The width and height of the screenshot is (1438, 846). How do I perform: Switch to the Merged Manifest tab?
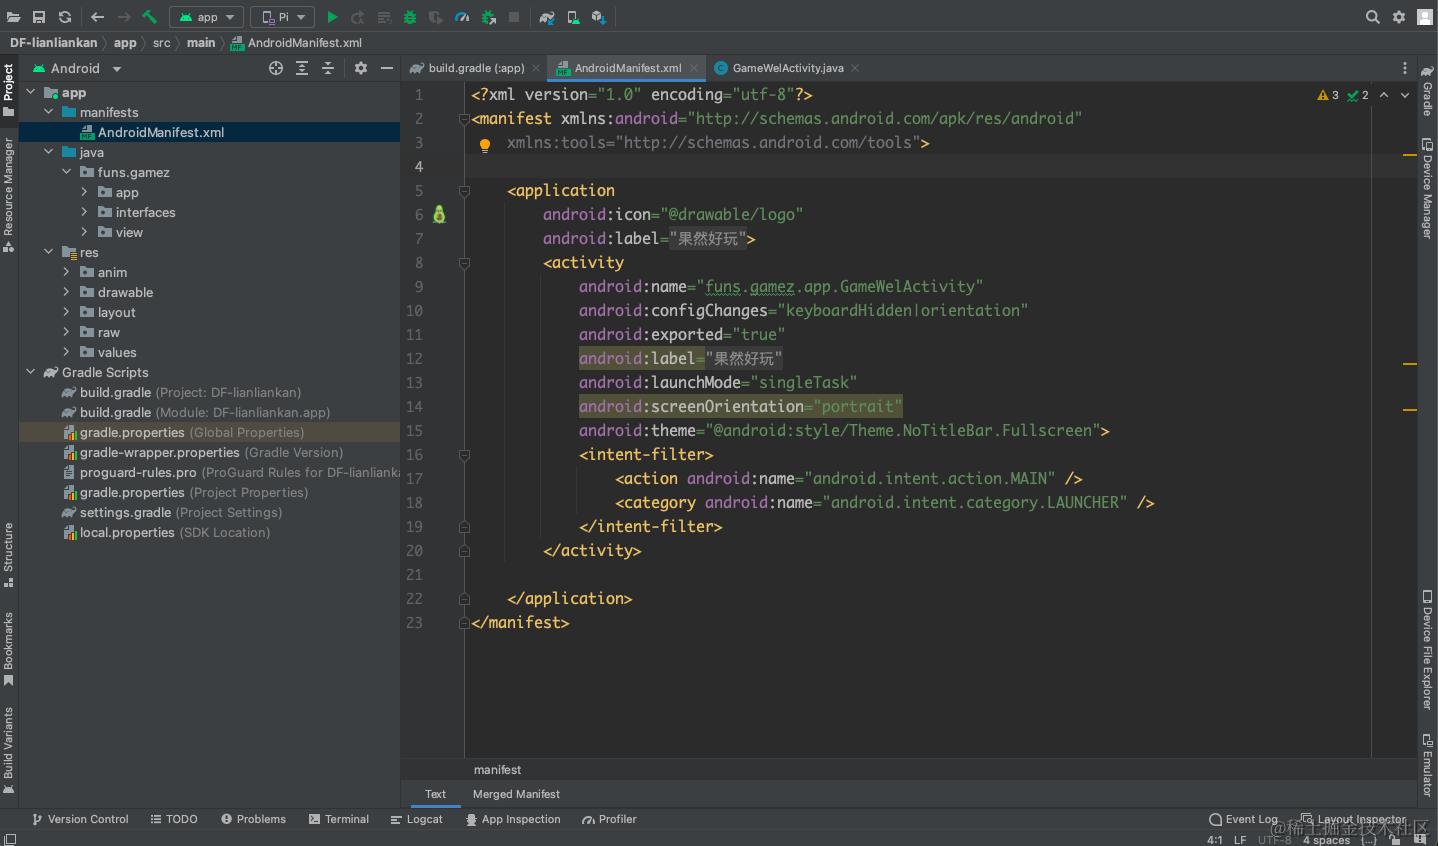pos(516,794)
